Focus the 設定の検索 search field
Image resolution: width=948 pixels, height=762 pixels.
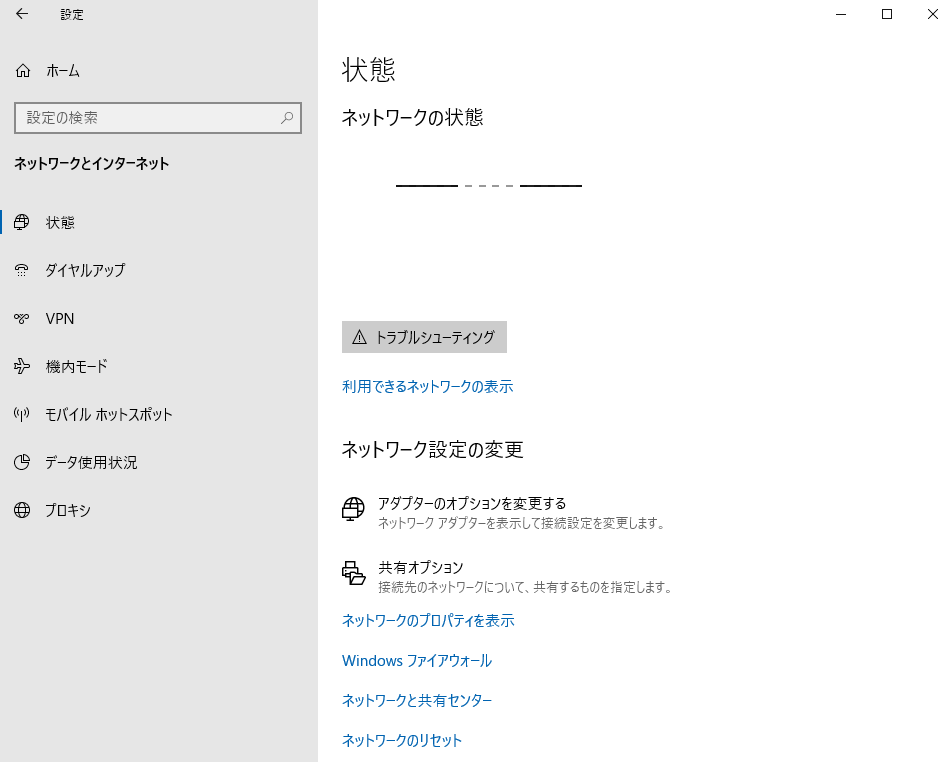point(158,117)
